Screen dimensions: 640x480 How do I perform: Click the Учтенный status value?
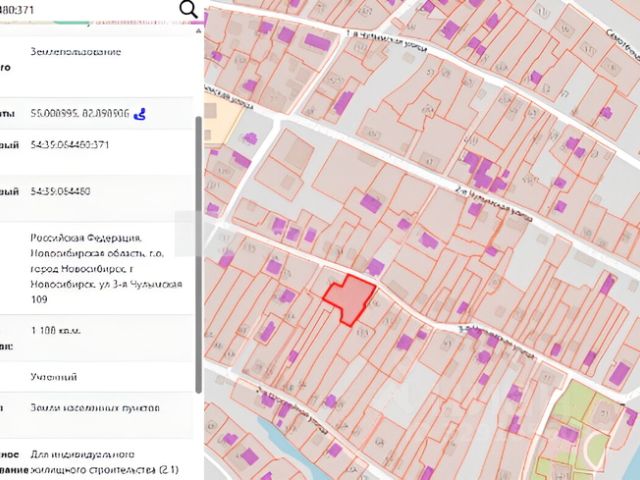pos(54,376)
